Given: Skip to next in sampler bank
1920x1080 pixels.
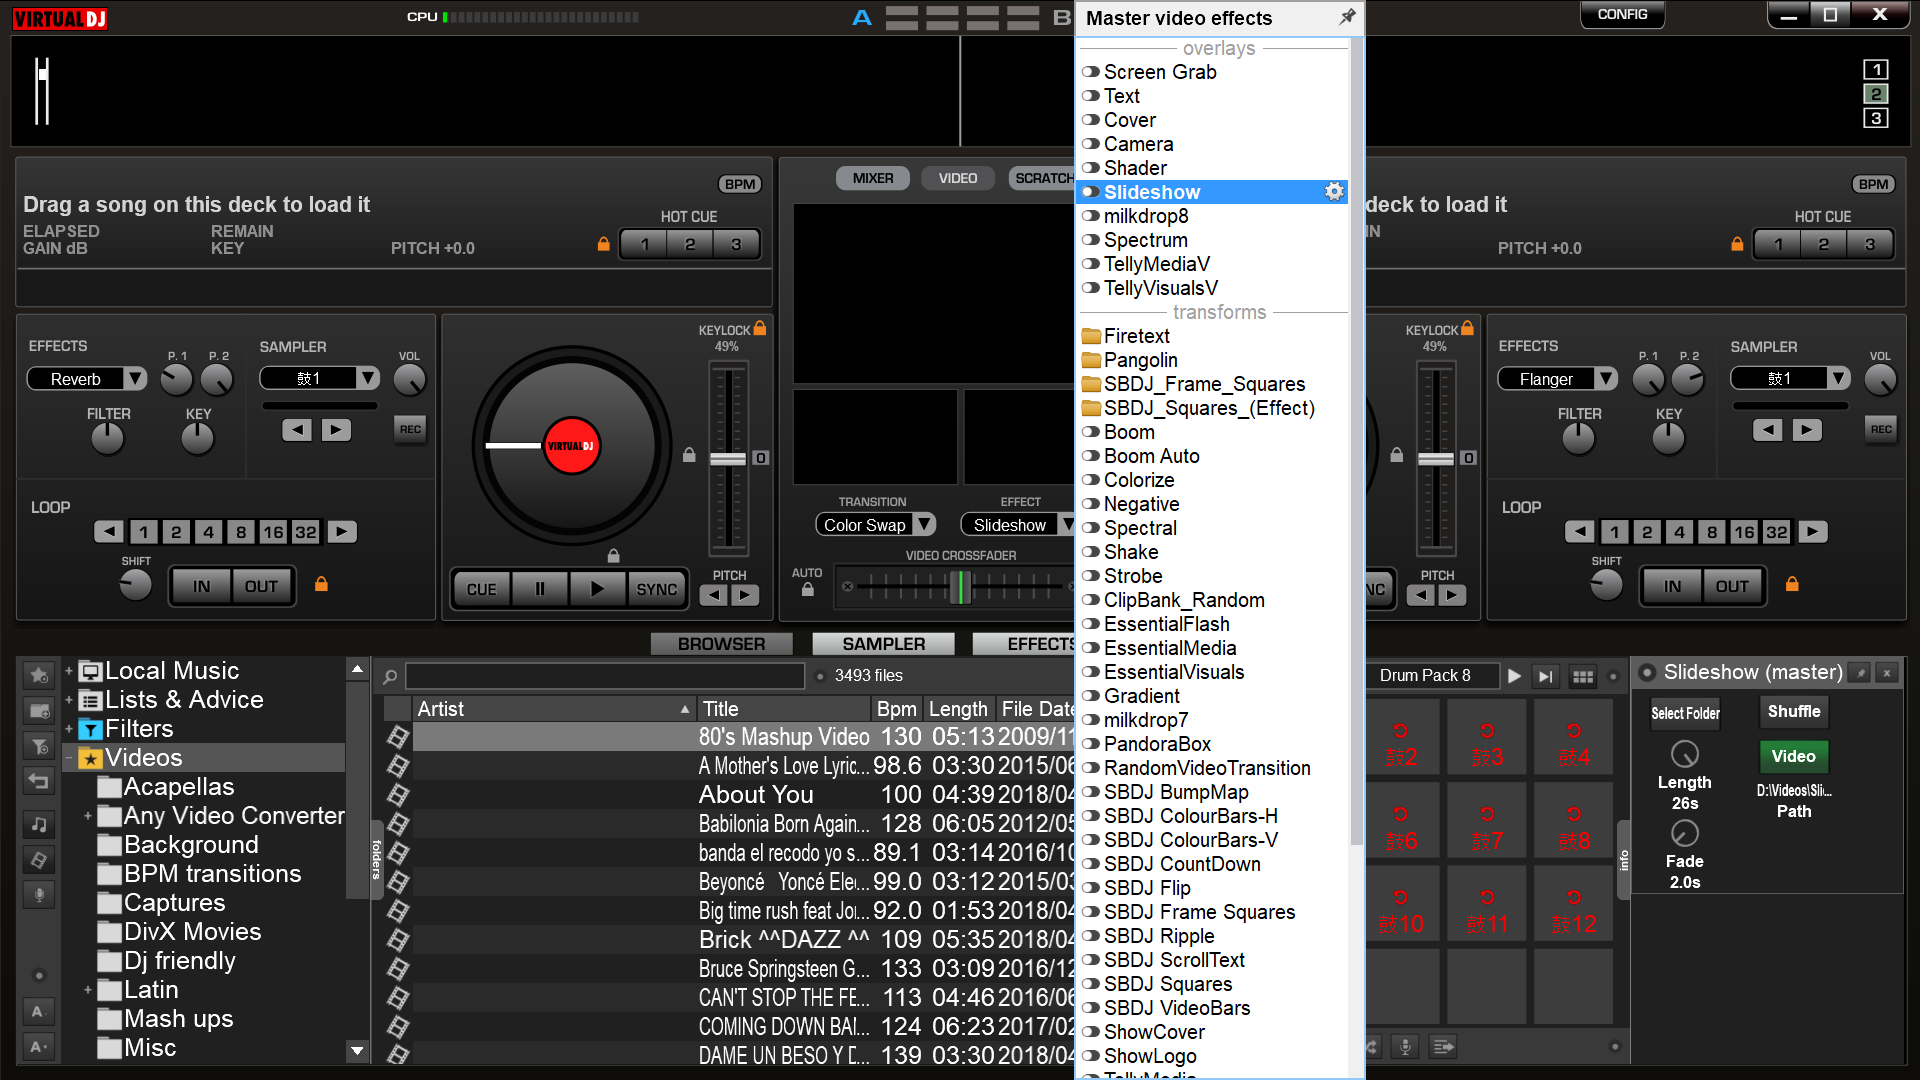Looking at the screenshot, I should pos(1546,676).
